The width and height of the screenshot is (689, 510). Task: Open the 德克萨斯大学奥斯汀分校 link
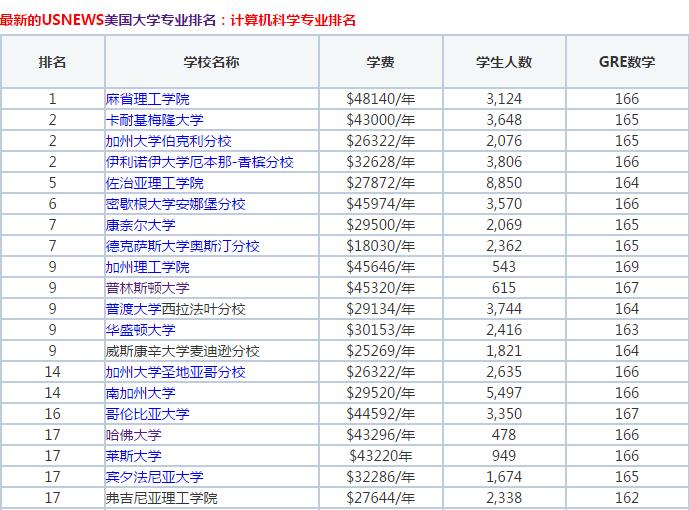pos(182,246)
